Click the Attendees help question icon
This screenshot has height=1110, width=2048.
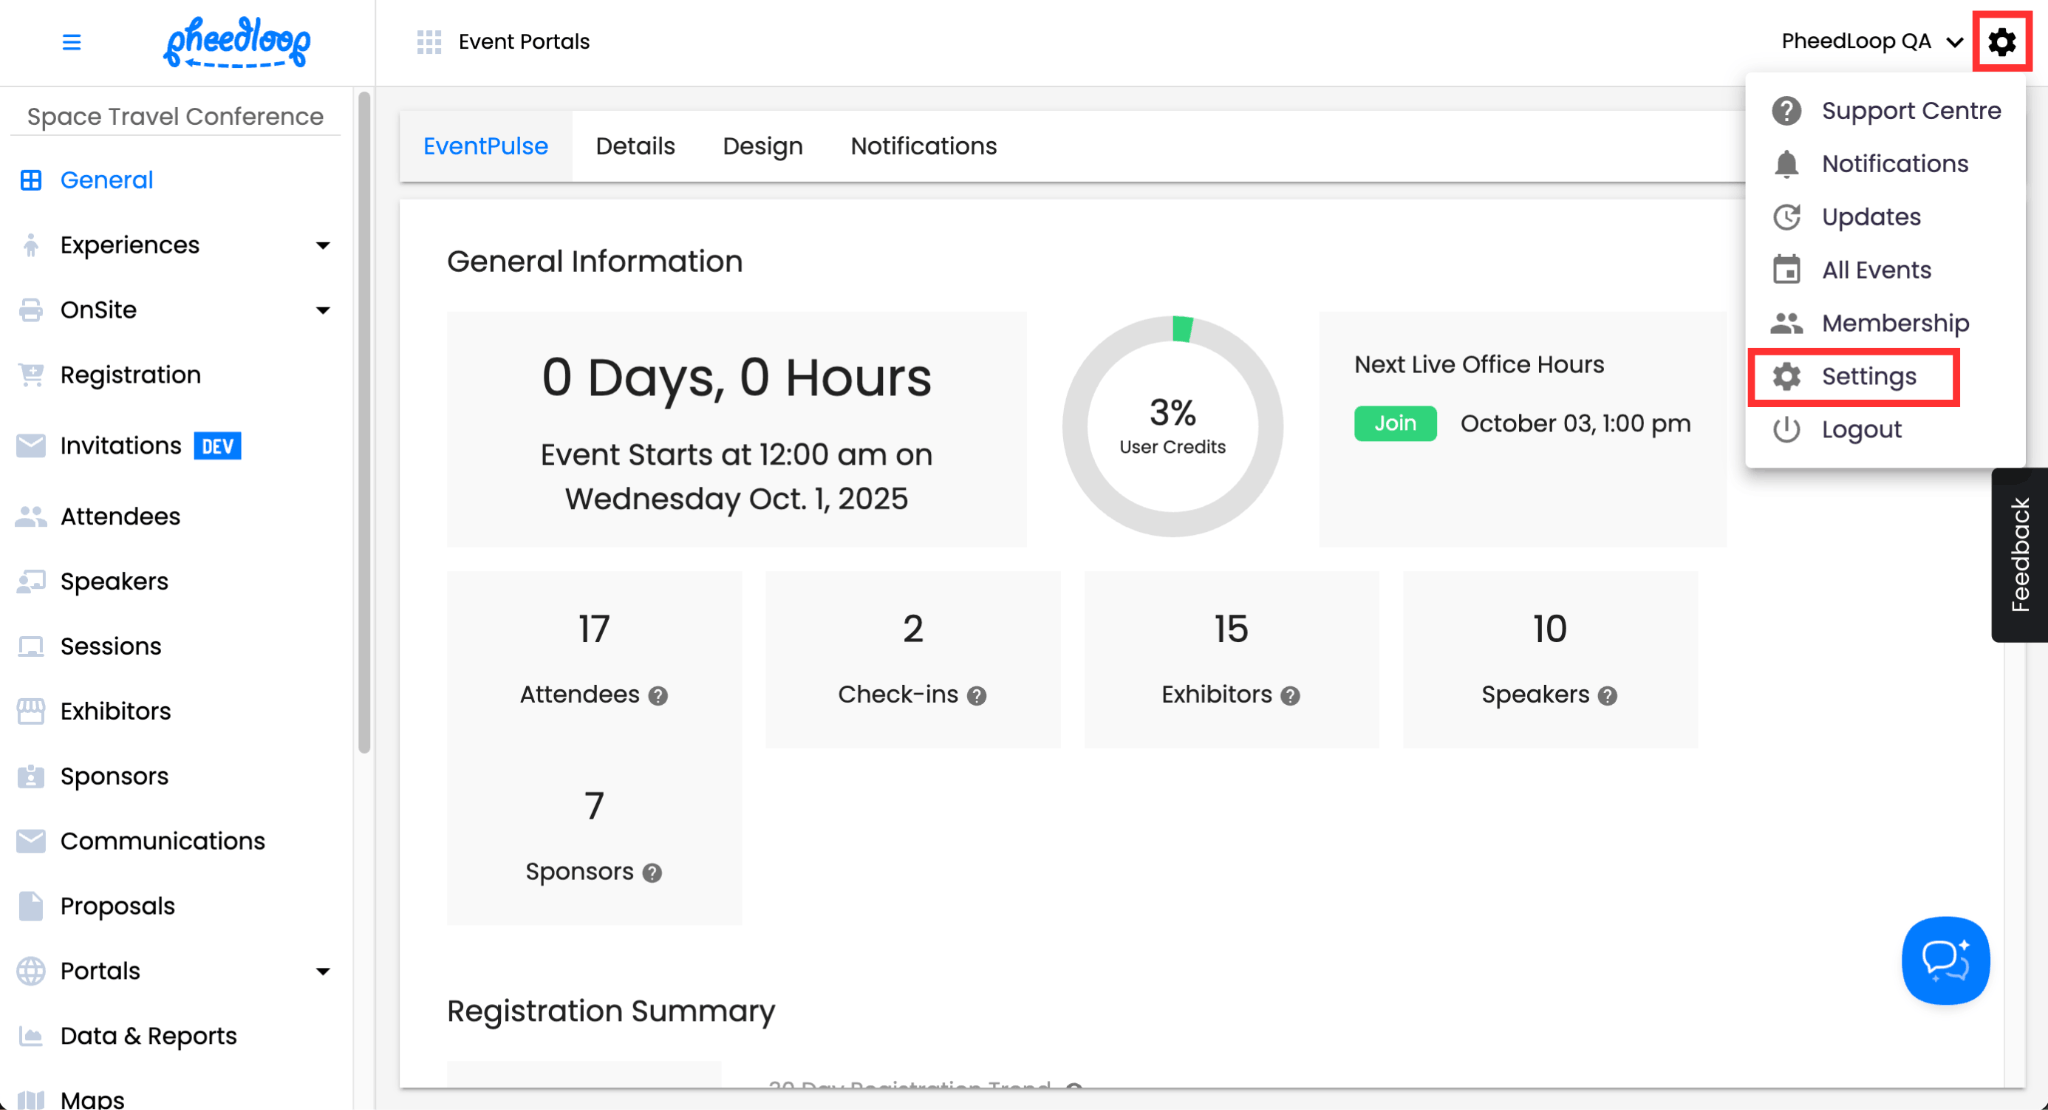click(x=658, y=696)
